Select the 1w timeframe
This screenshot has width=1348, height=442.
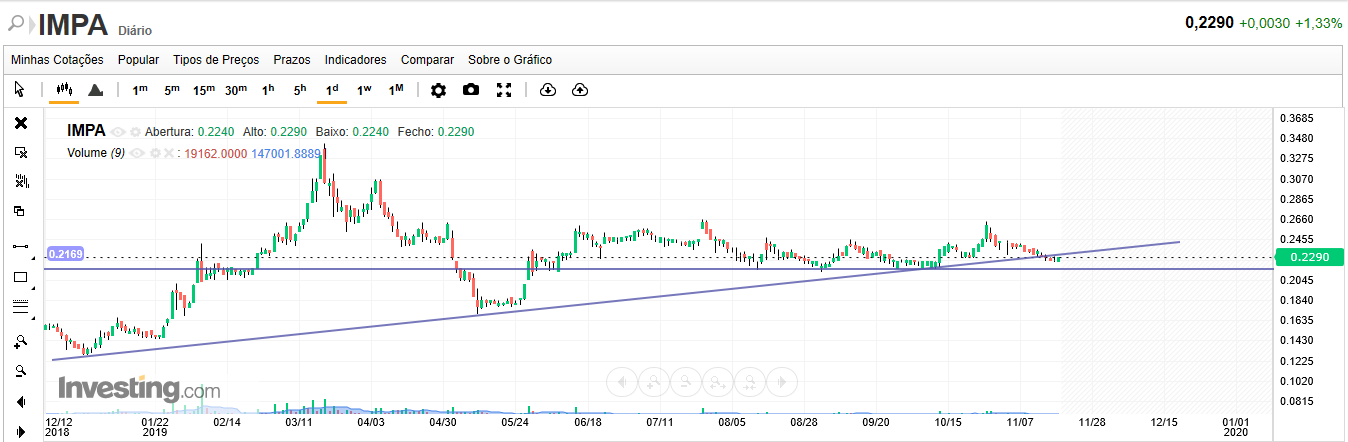(x=364, y=90)
